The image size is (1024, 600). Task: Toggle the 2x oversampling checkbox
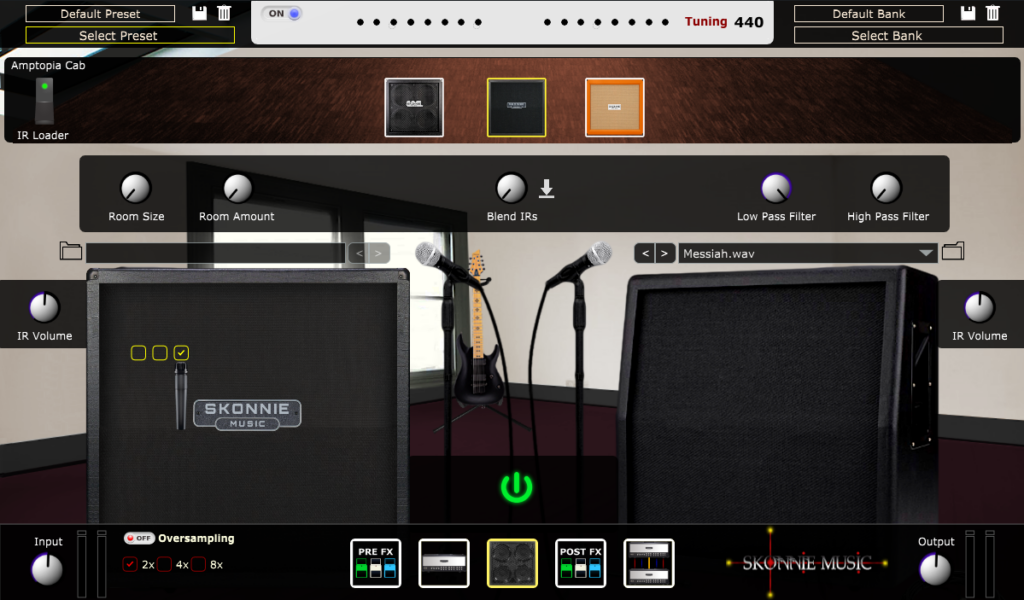(130, 564)
